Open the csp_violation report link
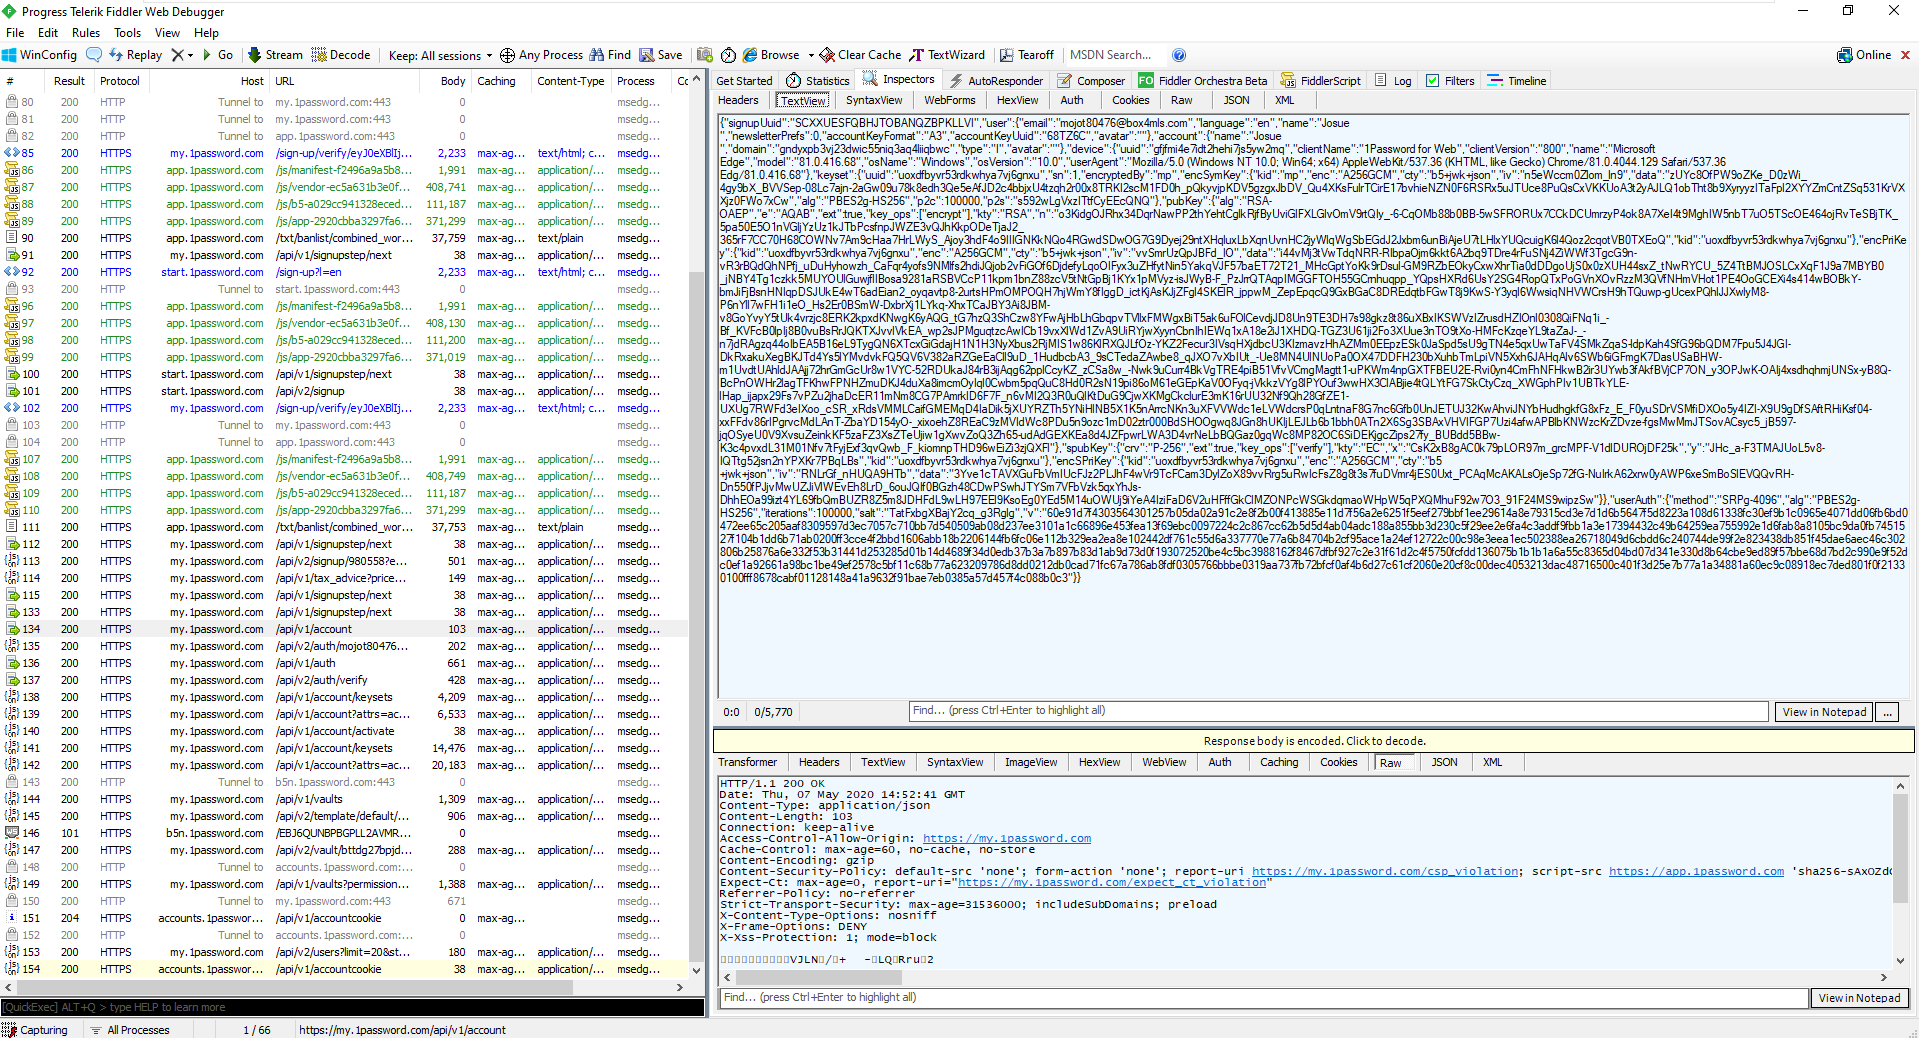The width and height of the screenshot is (1919, 1038). 1385,872
